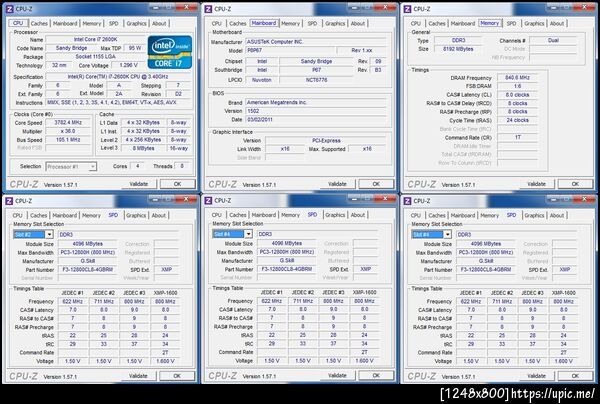Image resolution: width=600 pixels, height=404 pixels.
Task: Click the Cycle Time value '24 clocks'
Action: click(517, 120)
